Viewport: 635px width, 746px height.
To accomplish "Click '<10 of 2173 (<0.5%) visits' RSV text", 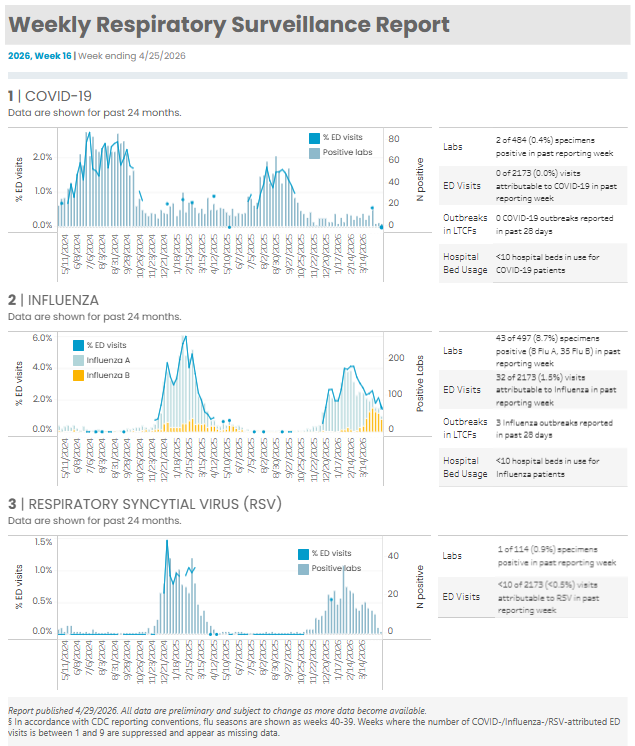I will [547, 585].
